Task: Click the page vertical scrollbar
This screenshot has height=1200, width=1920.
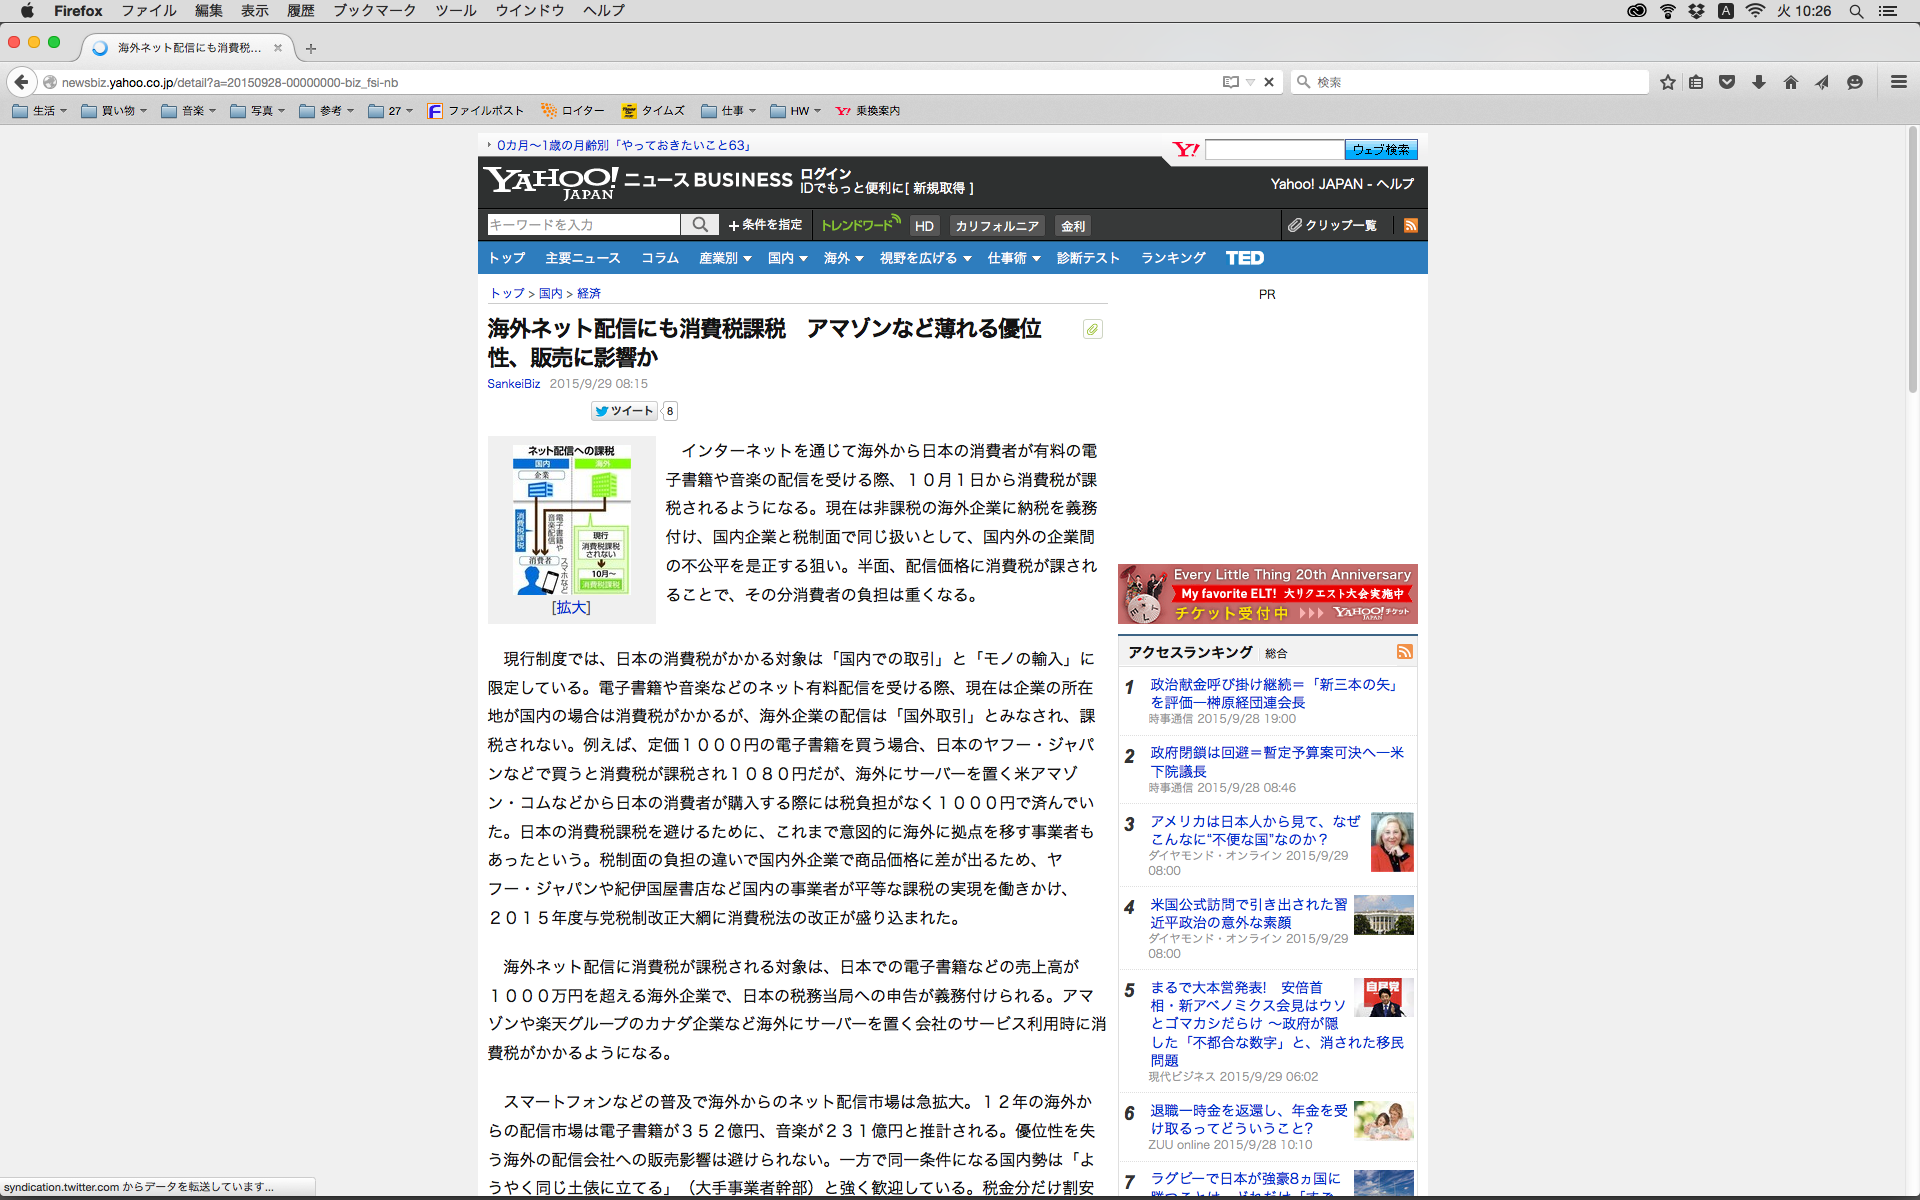Action: point(1912,260)
